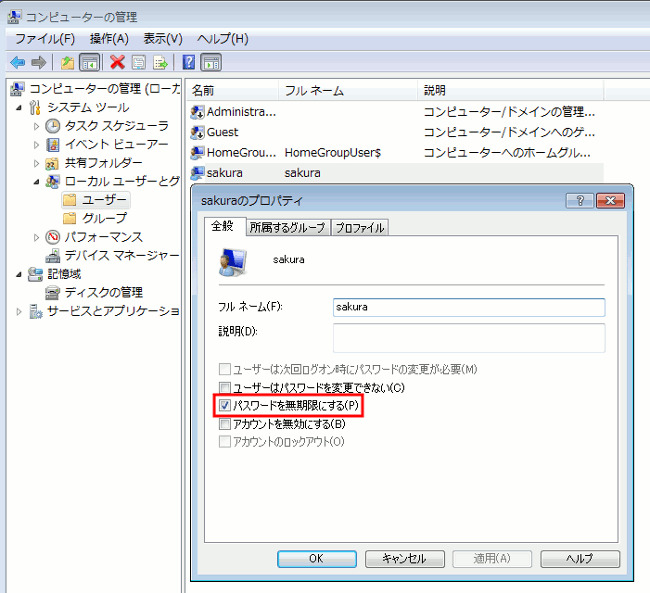
Task: Click the Up One Level folder toolbar icon
Action: point(68,62)
